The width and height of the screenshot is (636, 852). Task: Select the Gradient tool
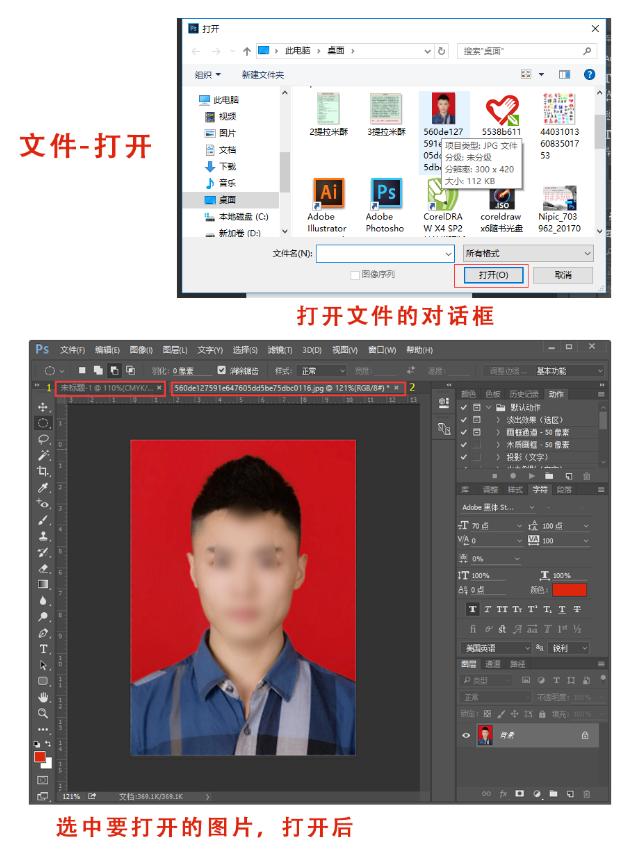[43, 584]
